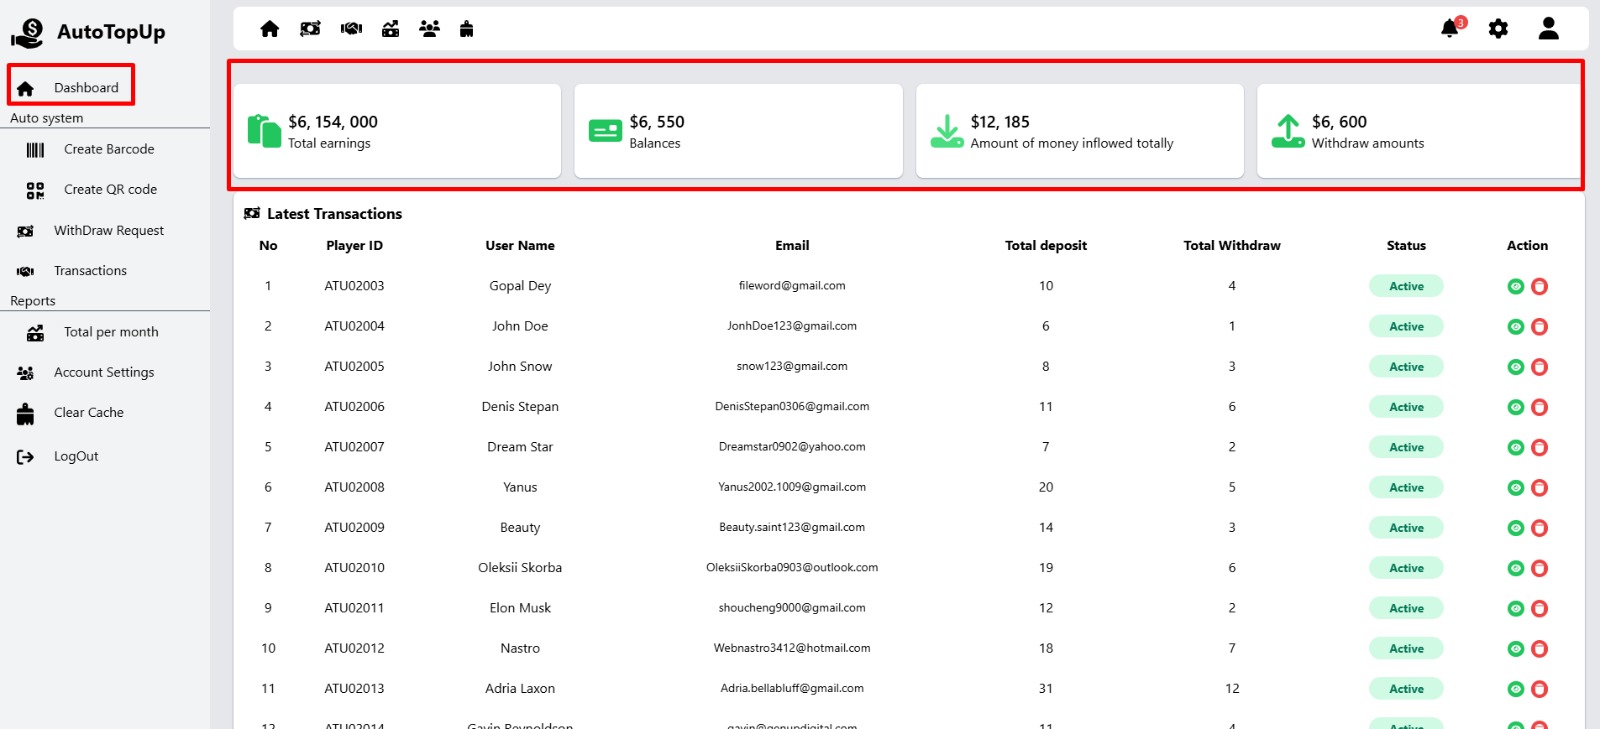Select Create Barcode in sidebar

[109, 149]
